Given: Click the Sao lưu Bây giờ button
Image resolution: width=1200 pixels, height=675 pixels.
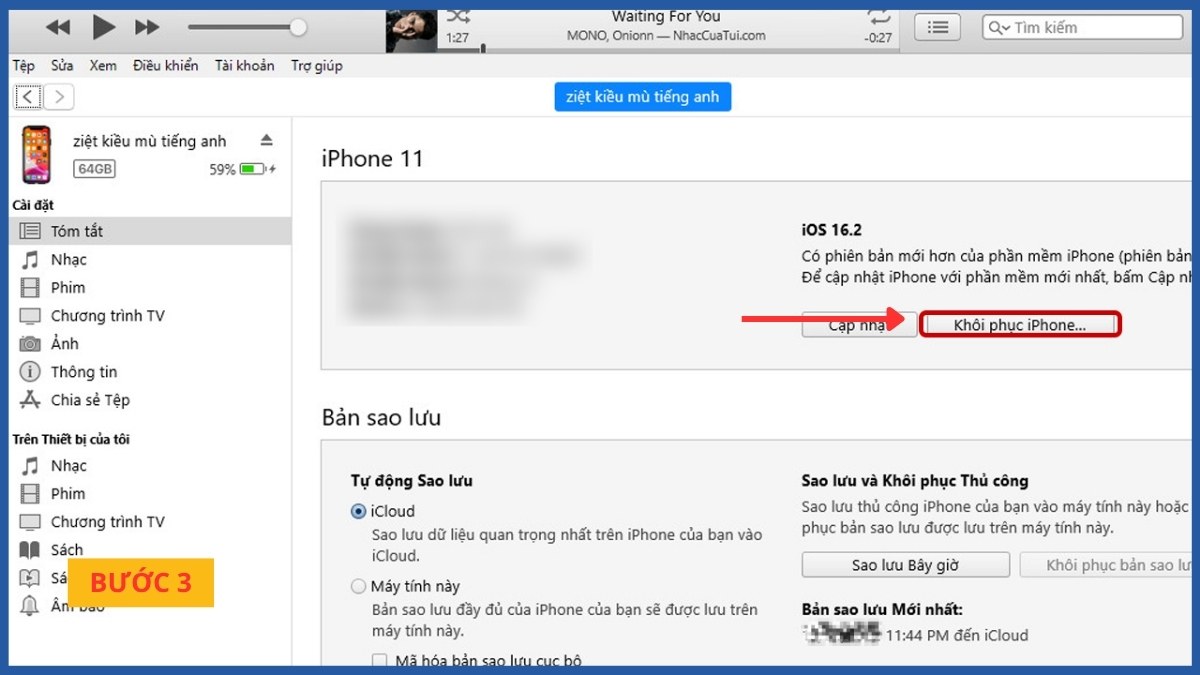Looking at the screenshot, I should (905, 565).
